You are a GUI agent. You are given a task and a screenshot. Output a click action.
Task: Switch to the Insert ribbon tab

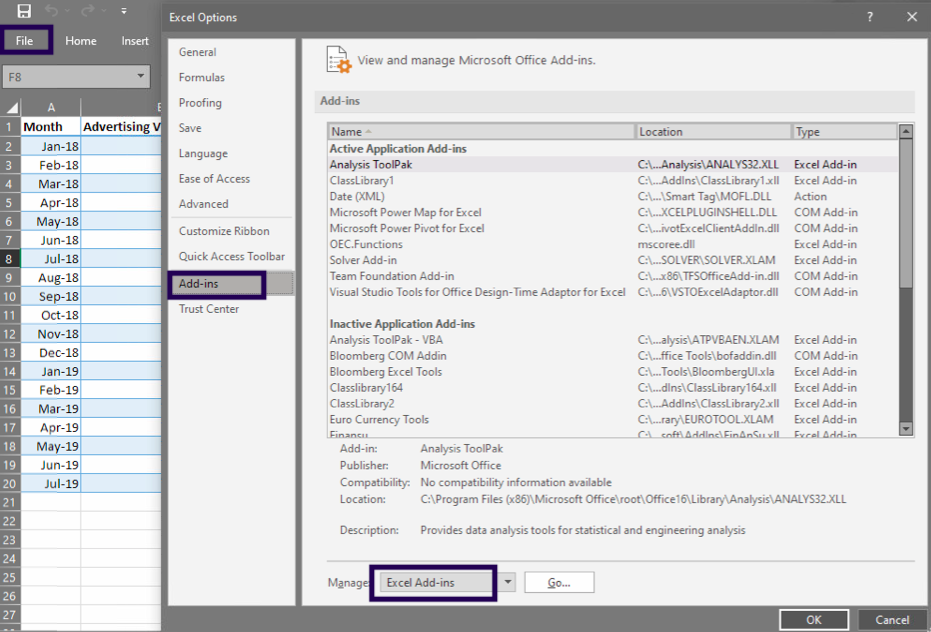point(135,41)
